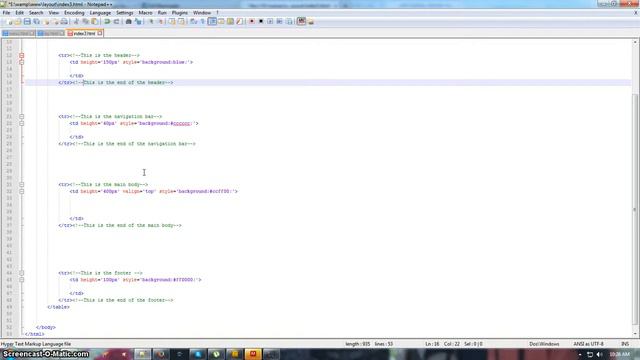The width and height of the screenshot is (640, 360).
Task: Toggle Word wrap toolbar icon
Action: [193, 22]
